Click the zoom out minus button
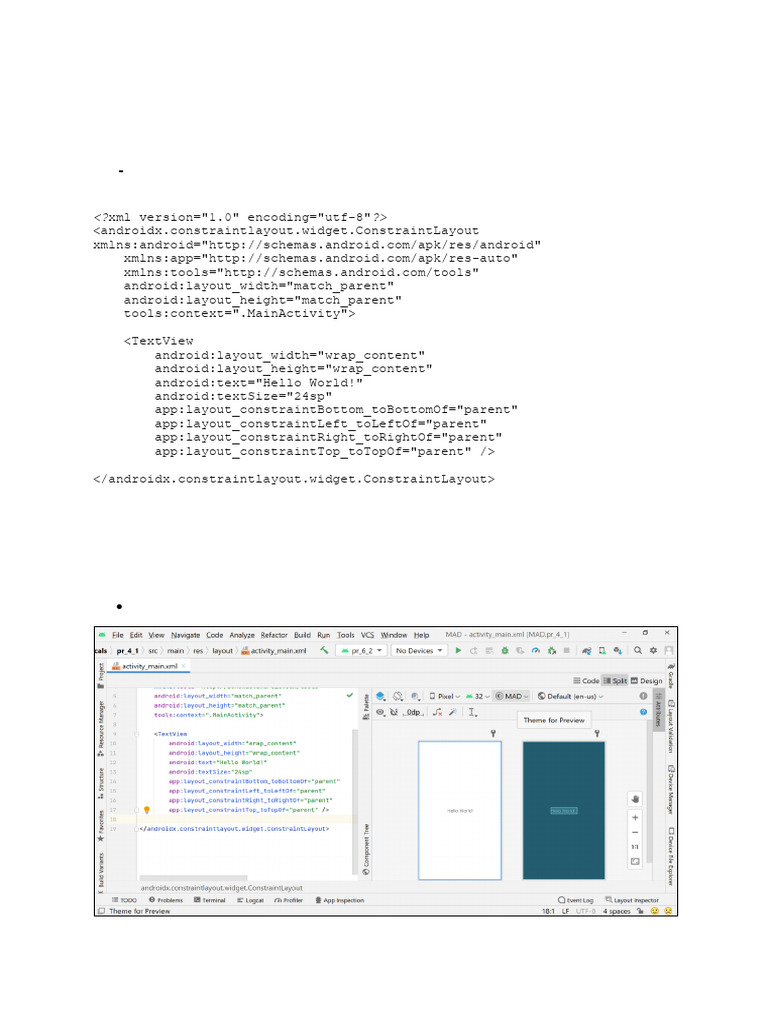The width and height of the screenshot is (768, 1024). click(635, 833)
